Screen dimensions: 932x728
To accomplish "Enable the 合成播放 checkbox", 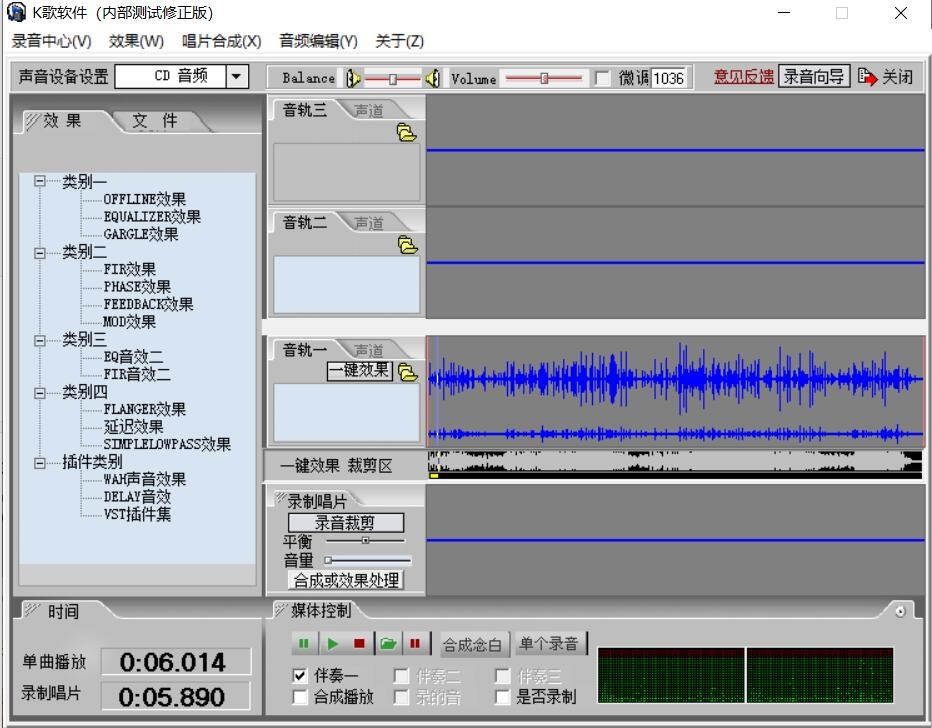I will (x=300, y=697).
